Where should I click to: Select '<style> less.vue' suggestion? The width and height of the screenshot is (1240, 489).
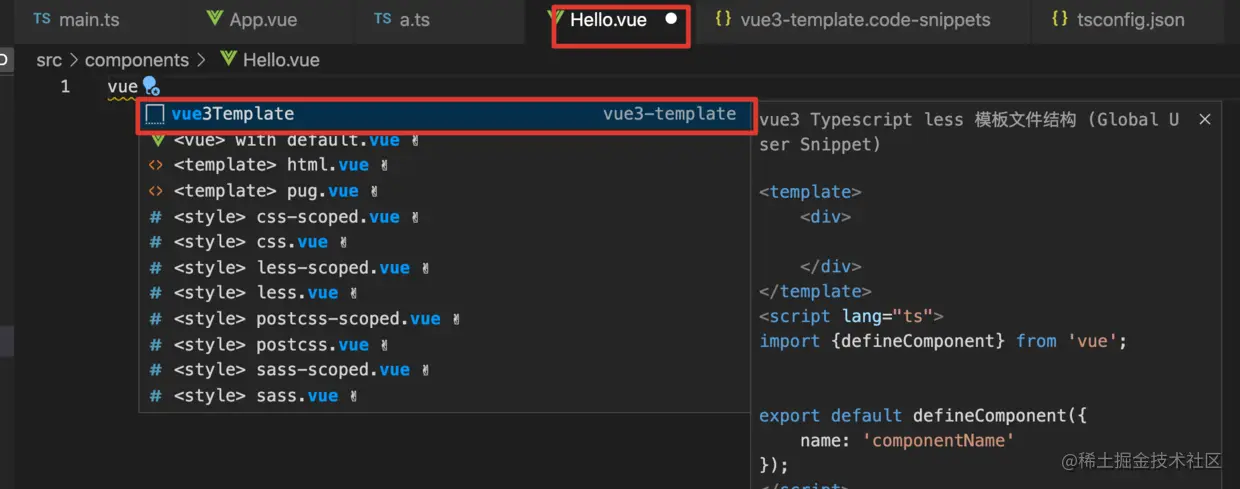(444, 293)
